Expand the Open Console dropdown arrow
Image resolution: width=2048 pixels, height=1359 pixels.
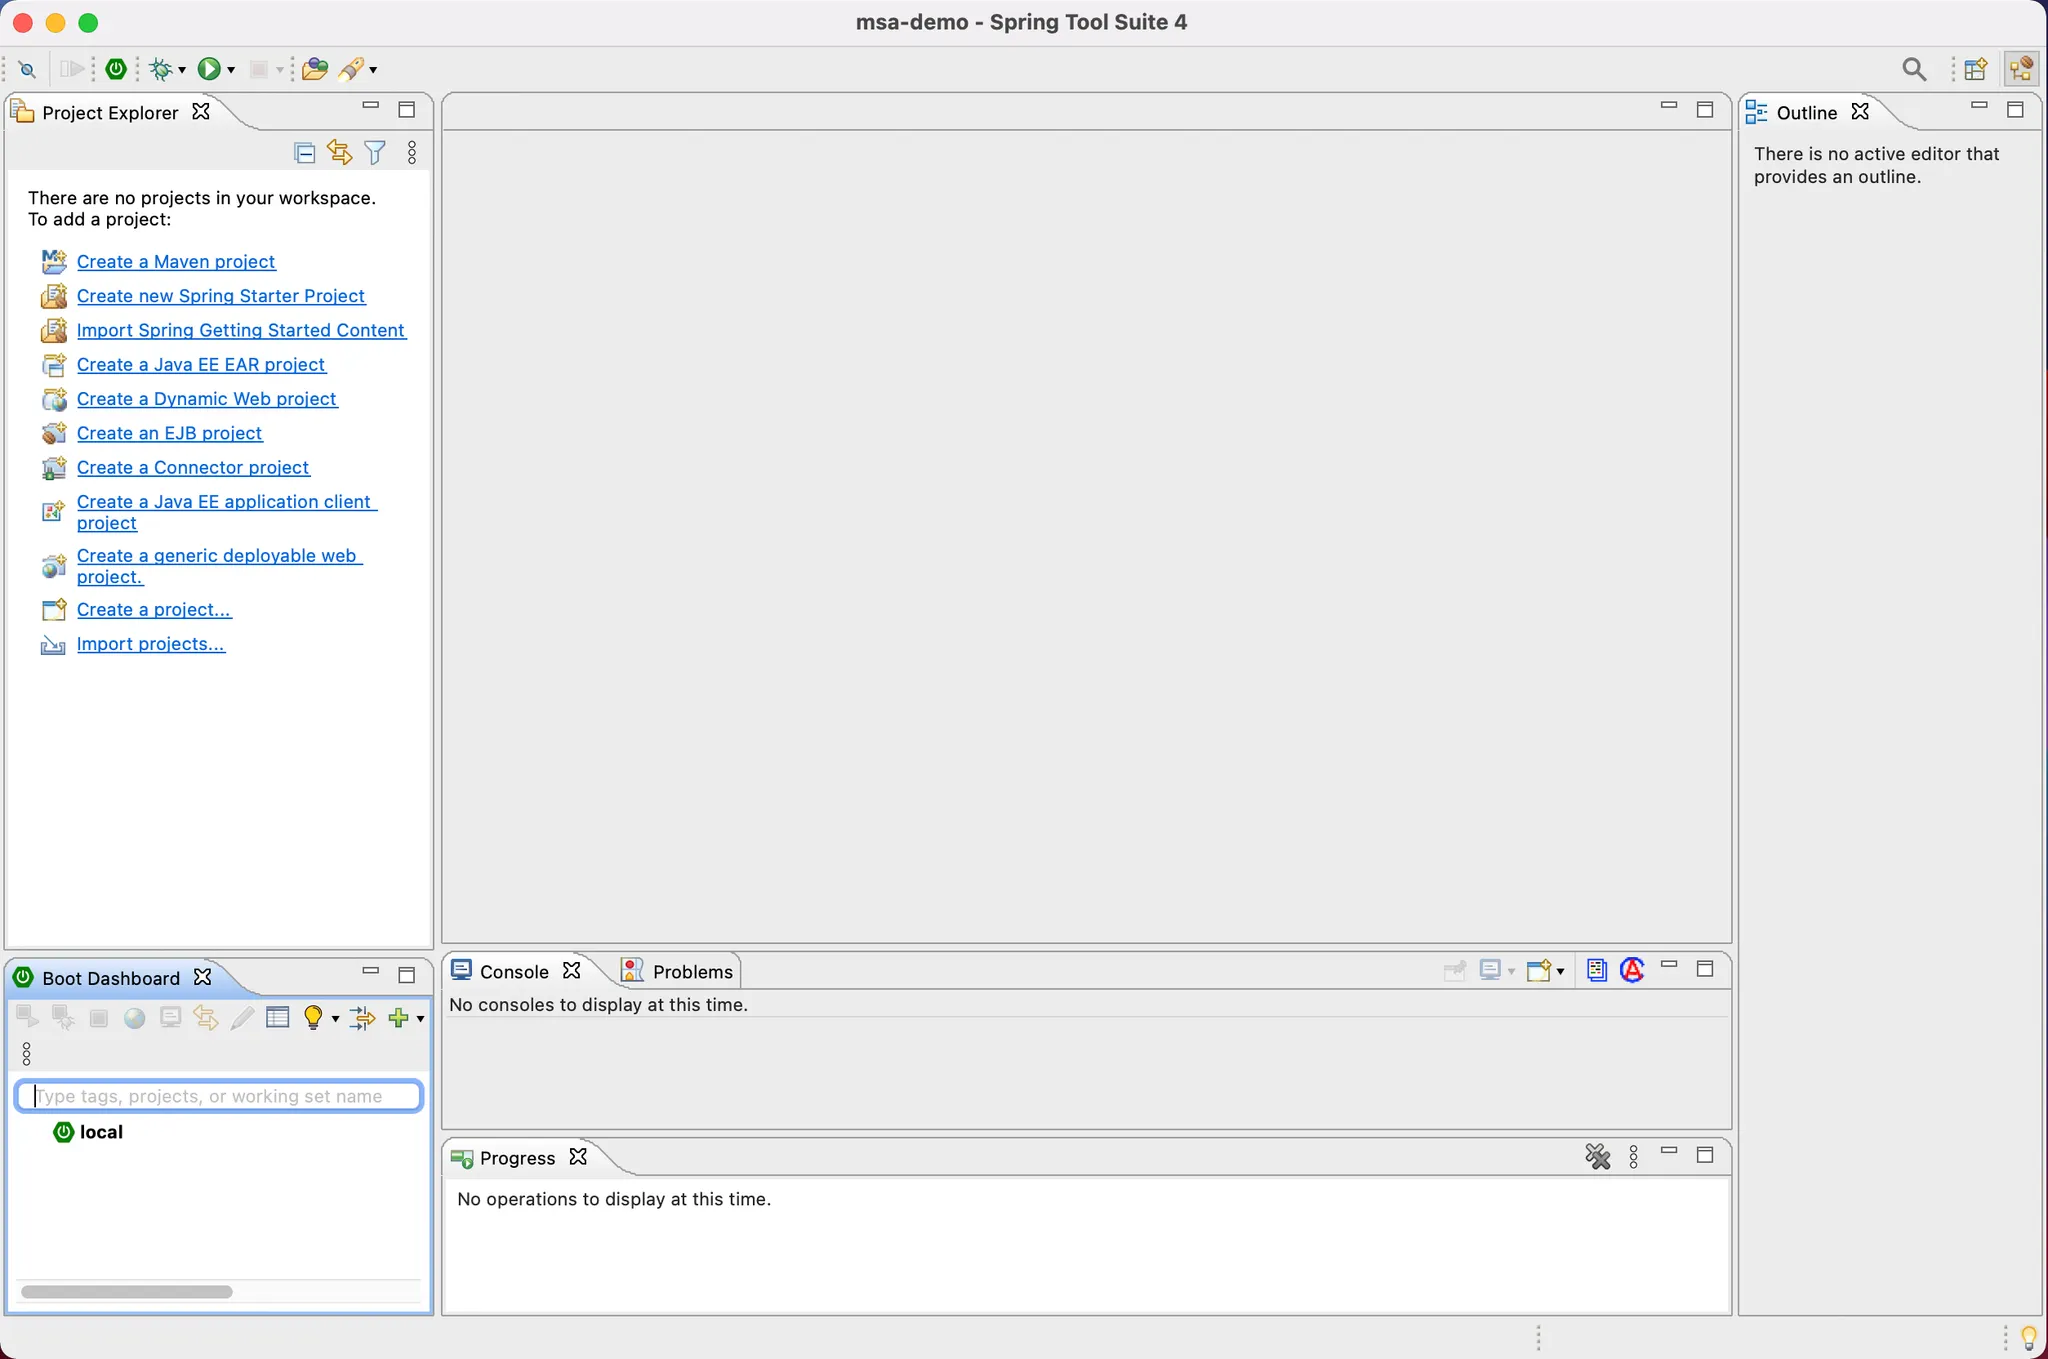(x=1560, y=971)
